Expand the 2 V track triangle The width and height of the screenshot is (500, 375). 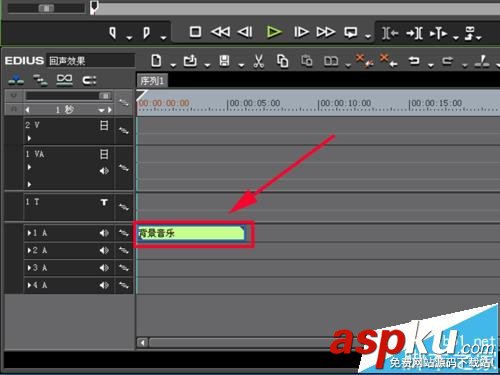(29, 138)
